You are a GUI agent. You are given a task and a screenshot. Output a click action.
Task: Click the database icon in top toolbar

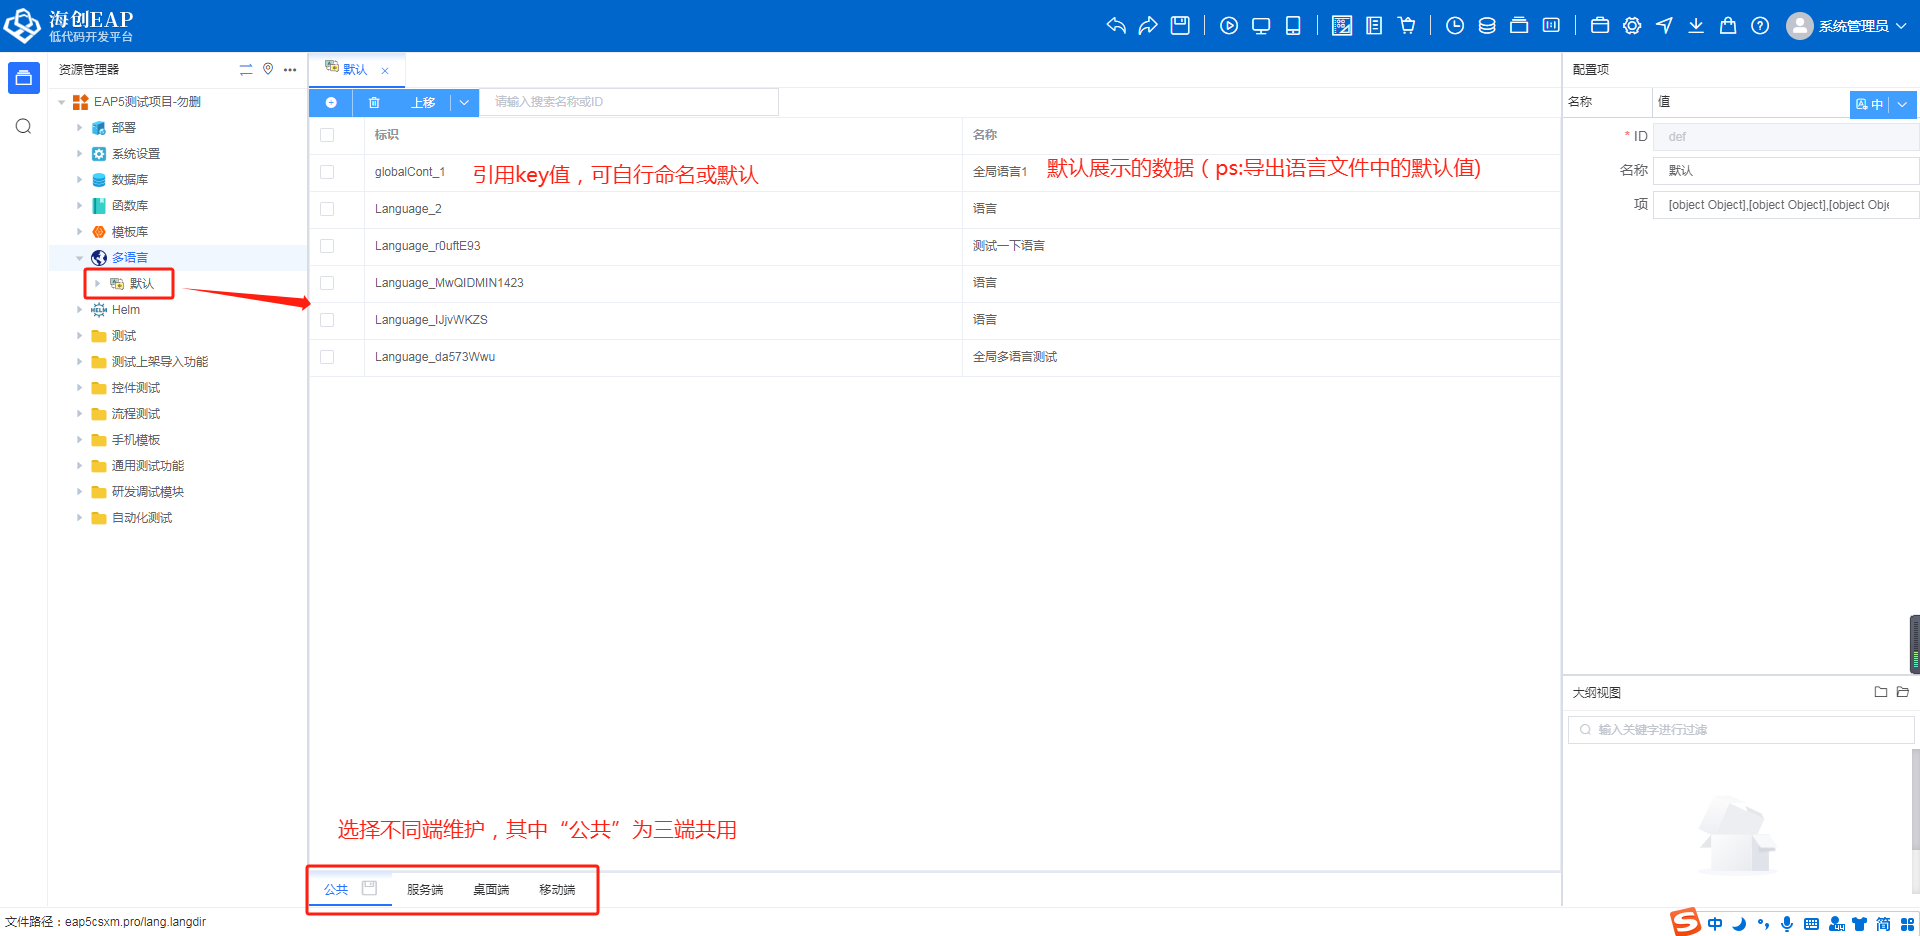1487,26
